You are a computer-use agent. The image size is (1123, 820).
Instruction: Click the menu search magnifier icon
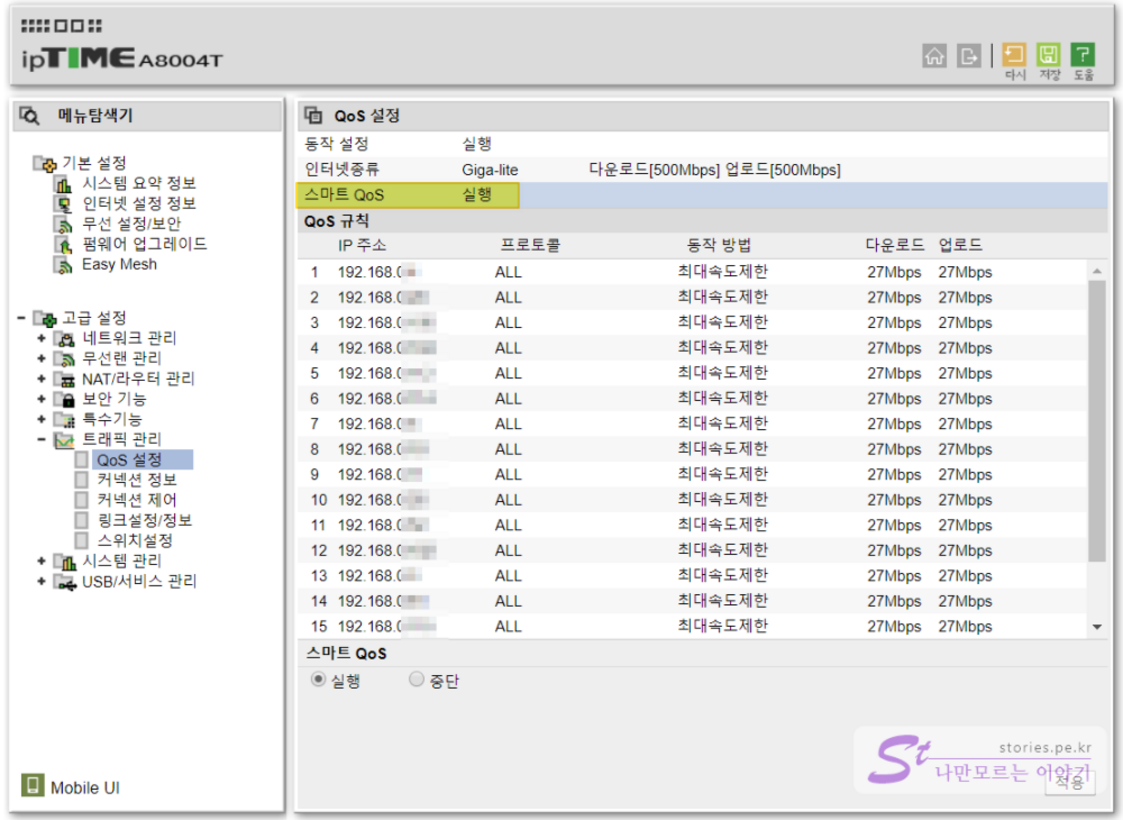[x=29, y=116]
